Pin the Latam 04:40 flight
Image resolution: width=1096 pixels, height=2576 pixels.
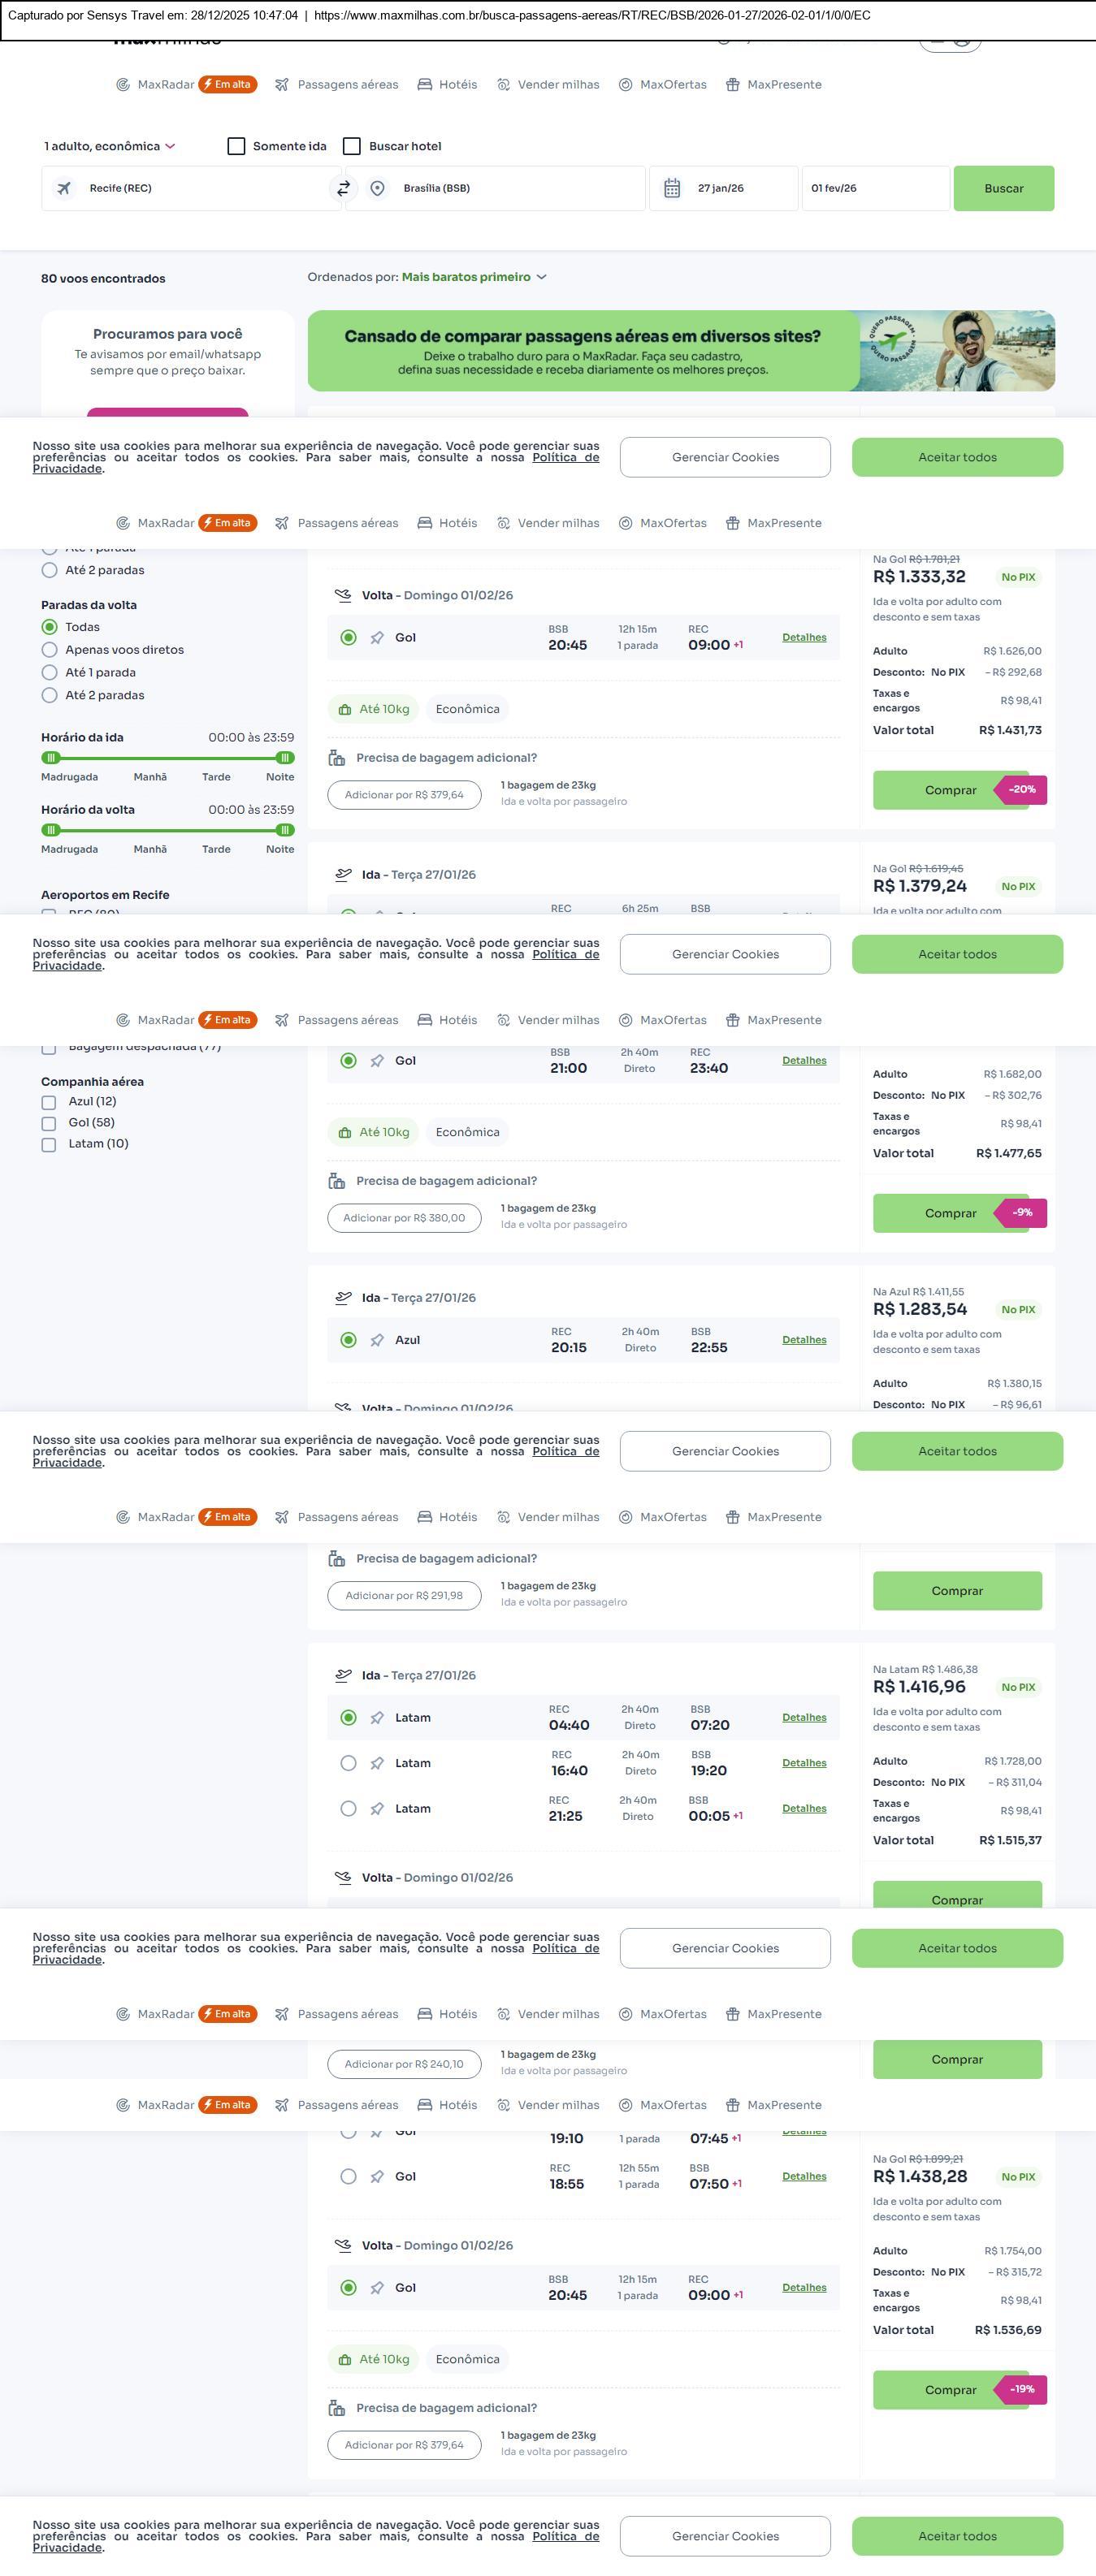(377, 1718)
